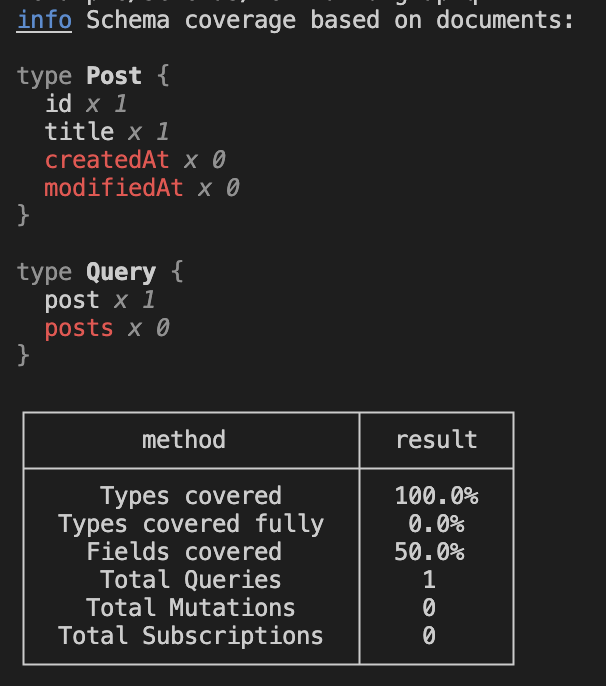
Task: Click the 50.0% result value
Action: point(430,552)
